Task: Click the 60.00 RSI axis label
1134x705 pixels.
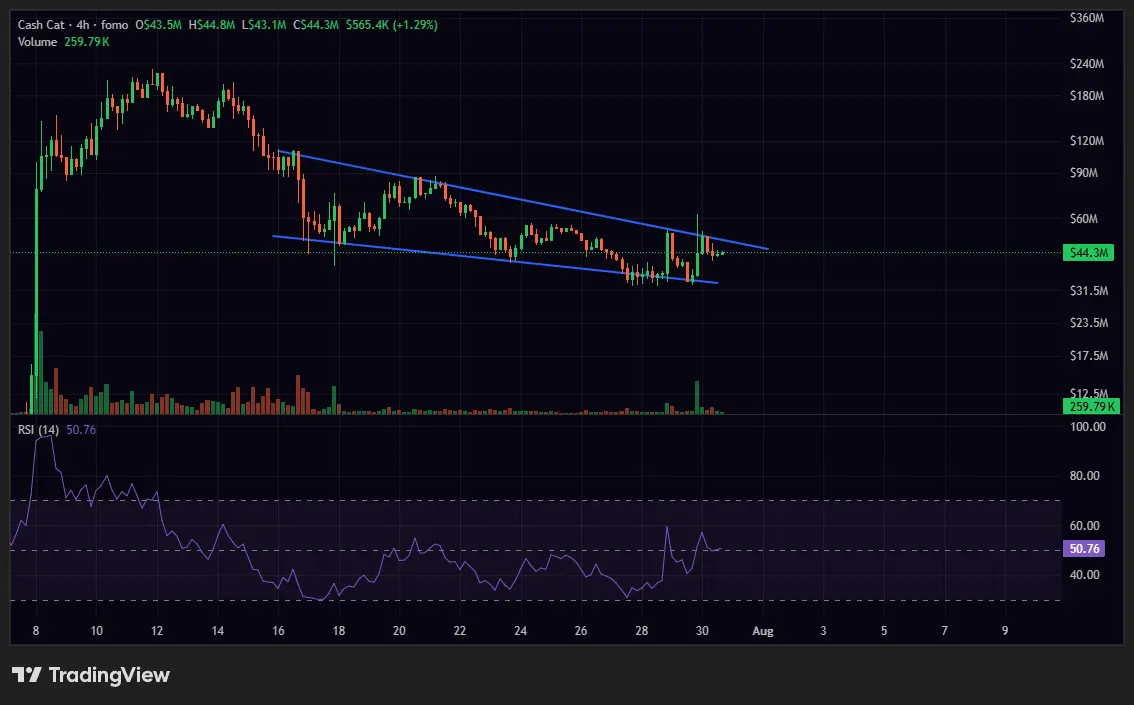Action: point(1084,526)
